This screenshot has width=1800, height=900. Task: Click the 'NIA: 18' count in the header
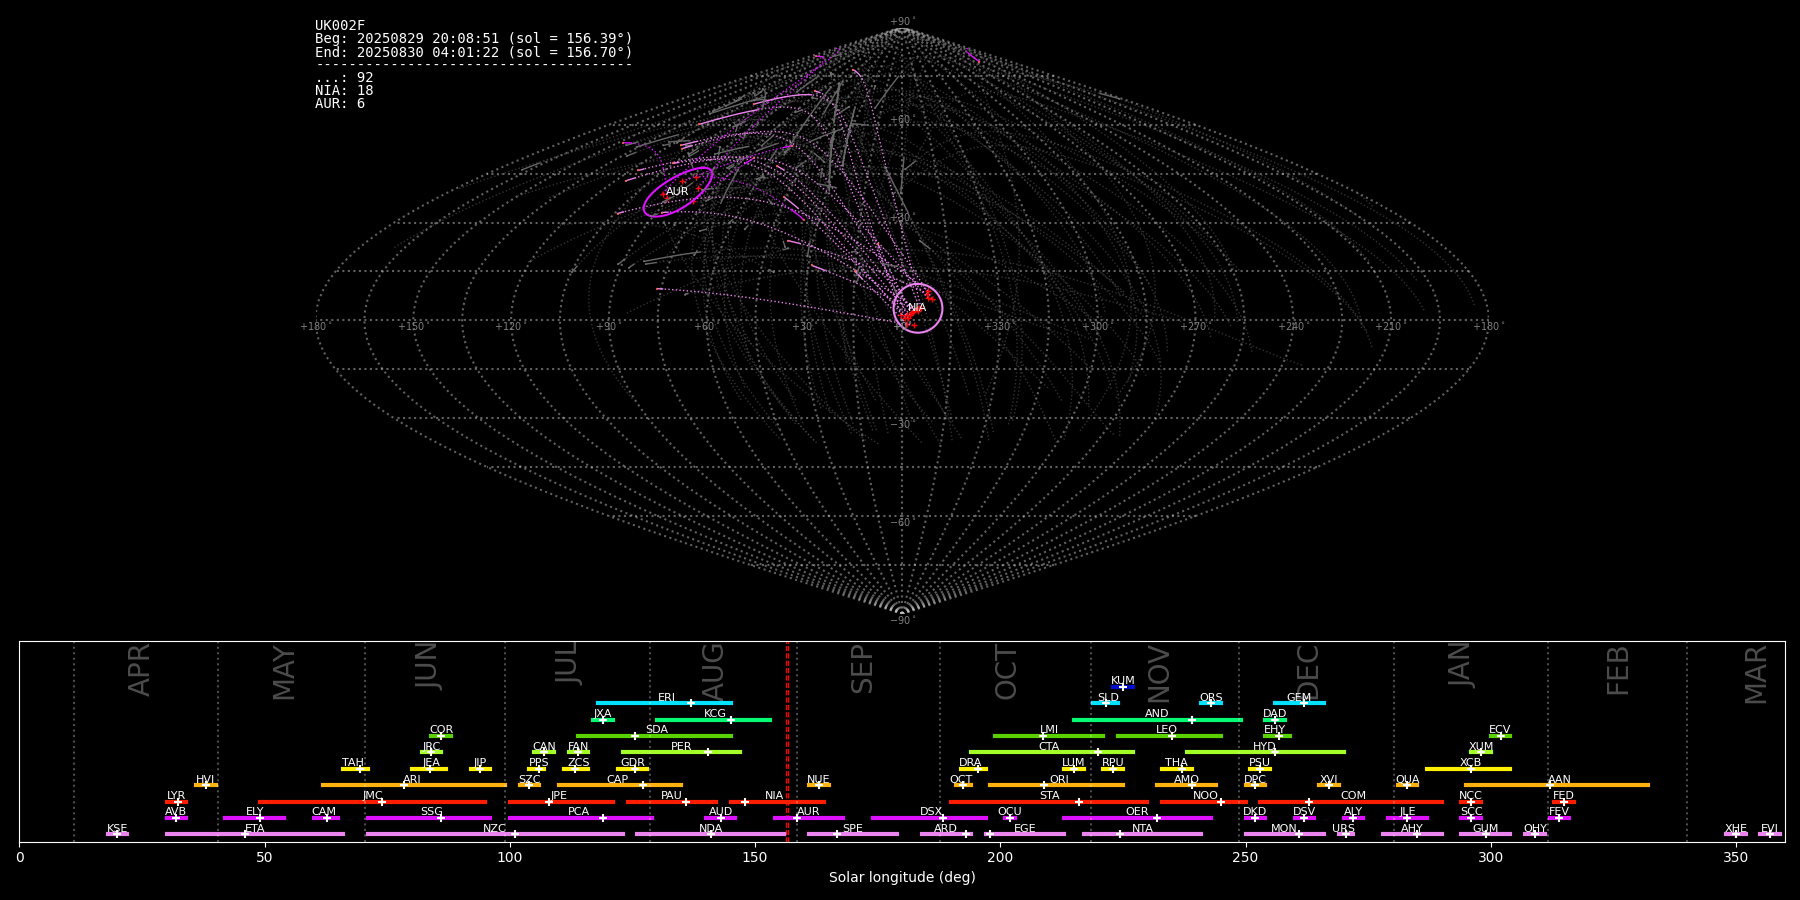click(344, 91)
